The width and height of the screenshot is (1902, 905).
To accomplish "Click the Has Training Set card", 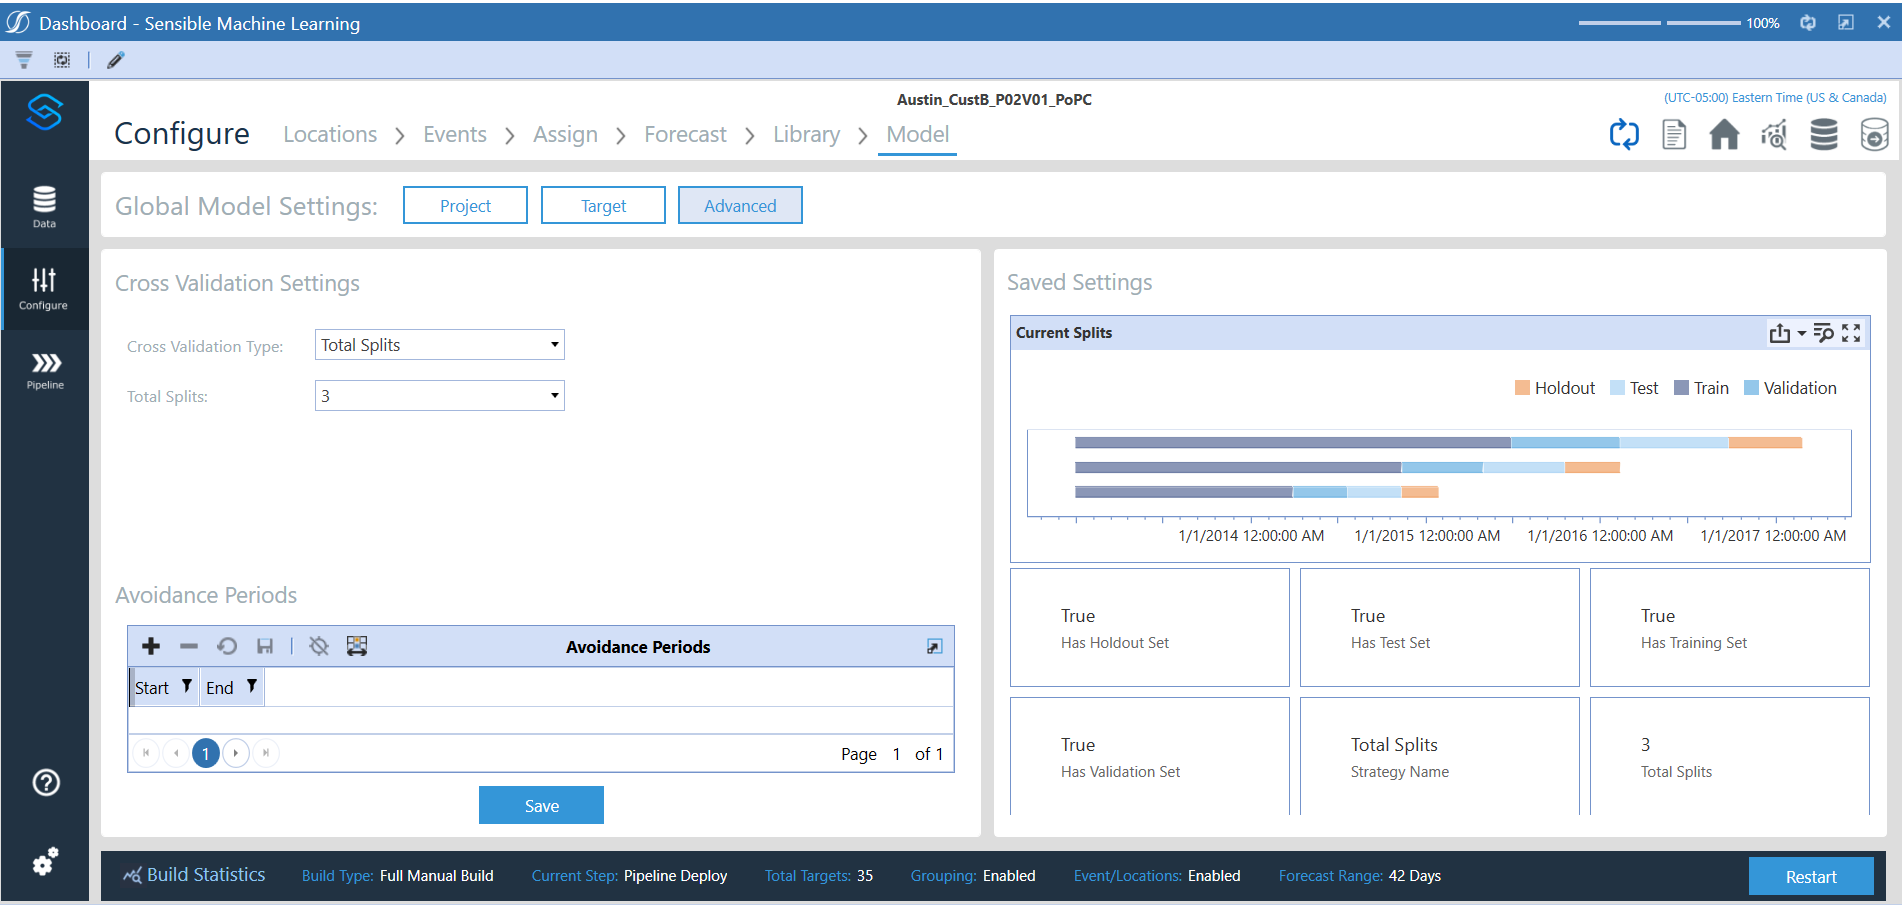I will point(1730,628).
